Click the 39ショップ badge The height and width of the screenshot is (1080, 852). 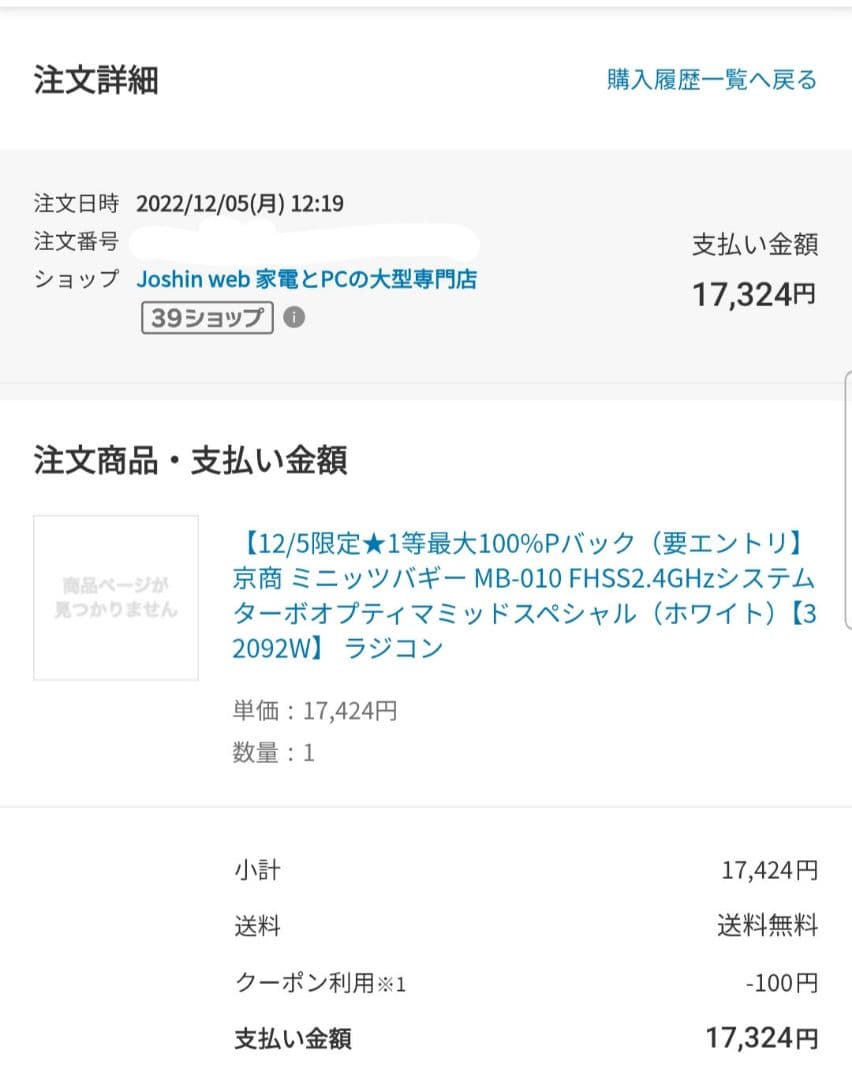pyautogui.click(x=206, y=317)
